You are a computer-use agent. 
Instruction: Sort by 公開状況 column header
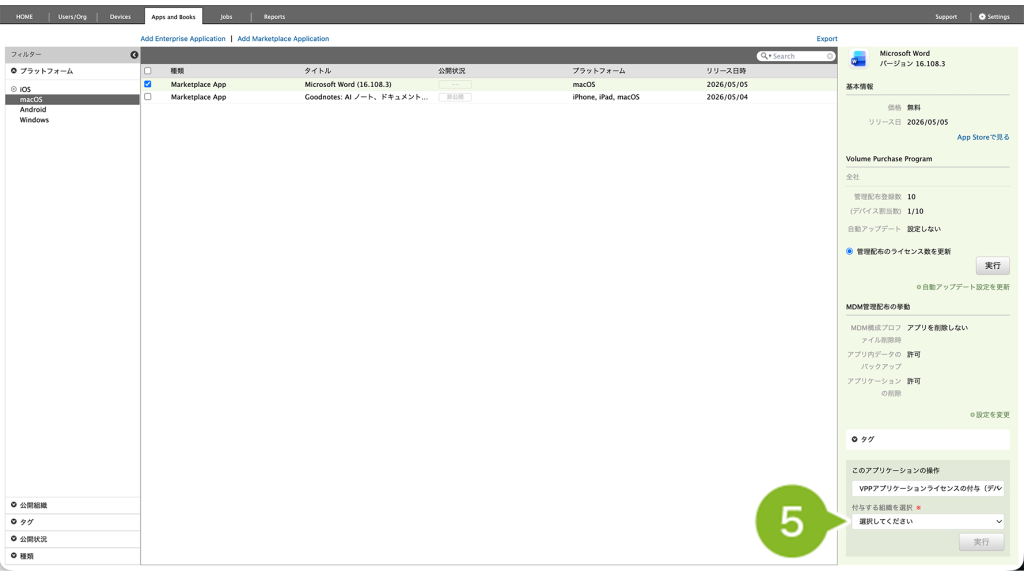coord(451,71)
